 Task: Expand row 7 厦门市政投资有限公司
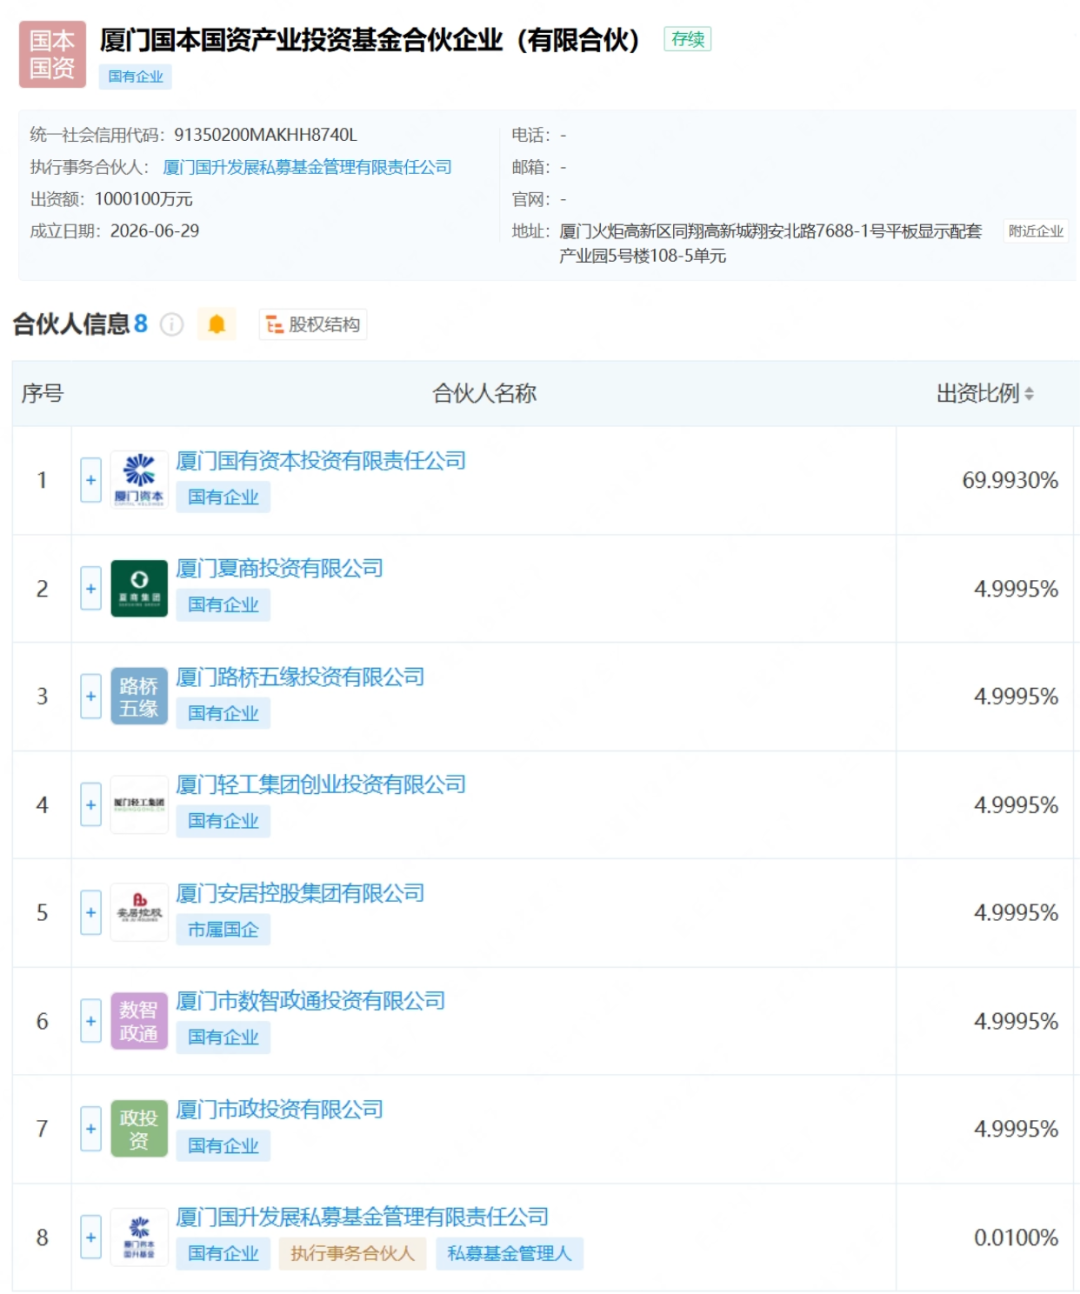(x=91, y=1128)
